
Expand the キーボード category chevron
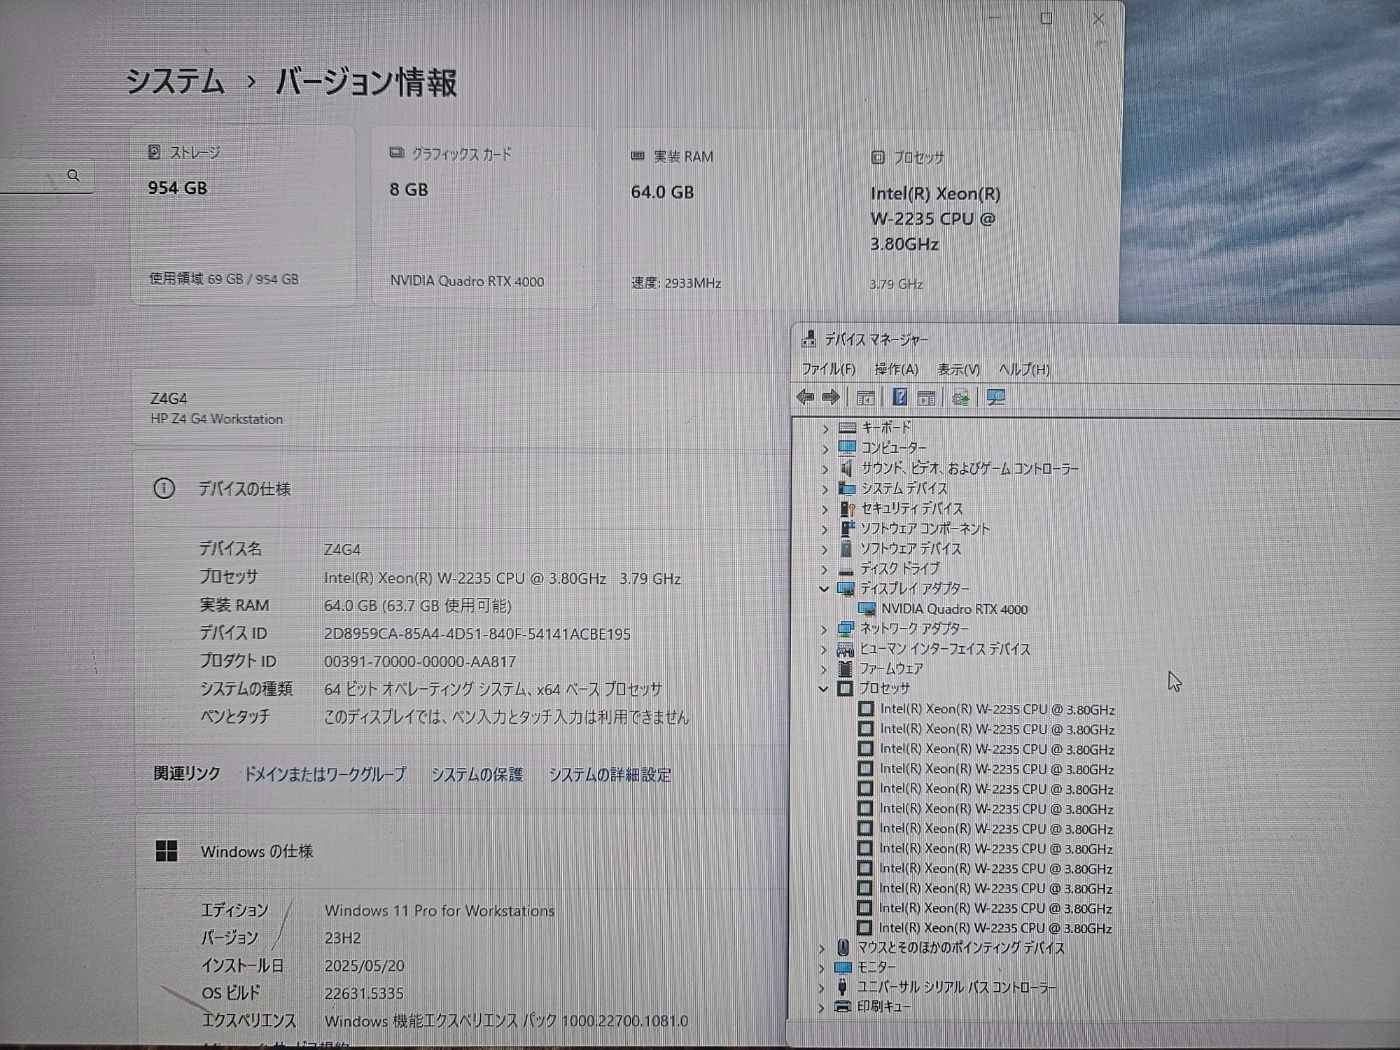(x=826, y=428)
